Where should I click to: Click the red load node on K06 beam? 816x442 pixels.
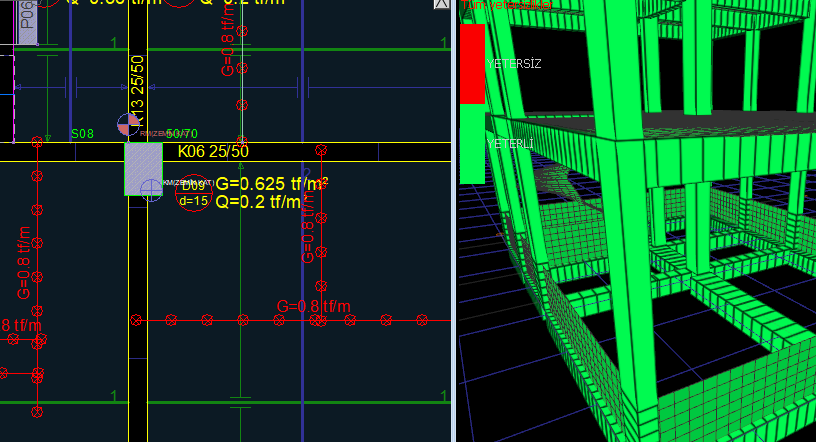(321, 150)
